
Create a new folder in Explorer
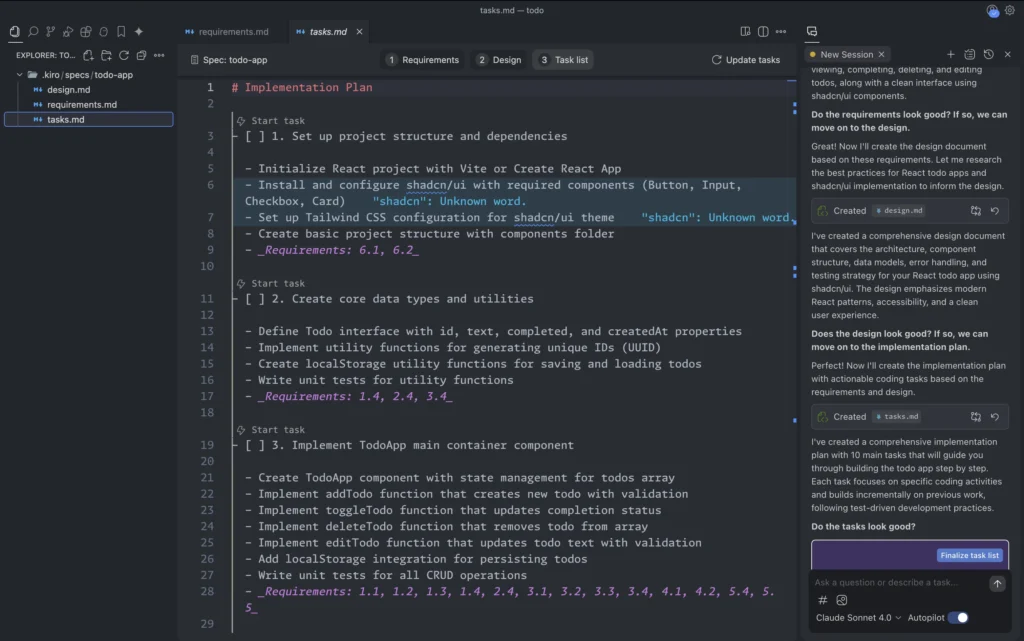pos(106,55)
